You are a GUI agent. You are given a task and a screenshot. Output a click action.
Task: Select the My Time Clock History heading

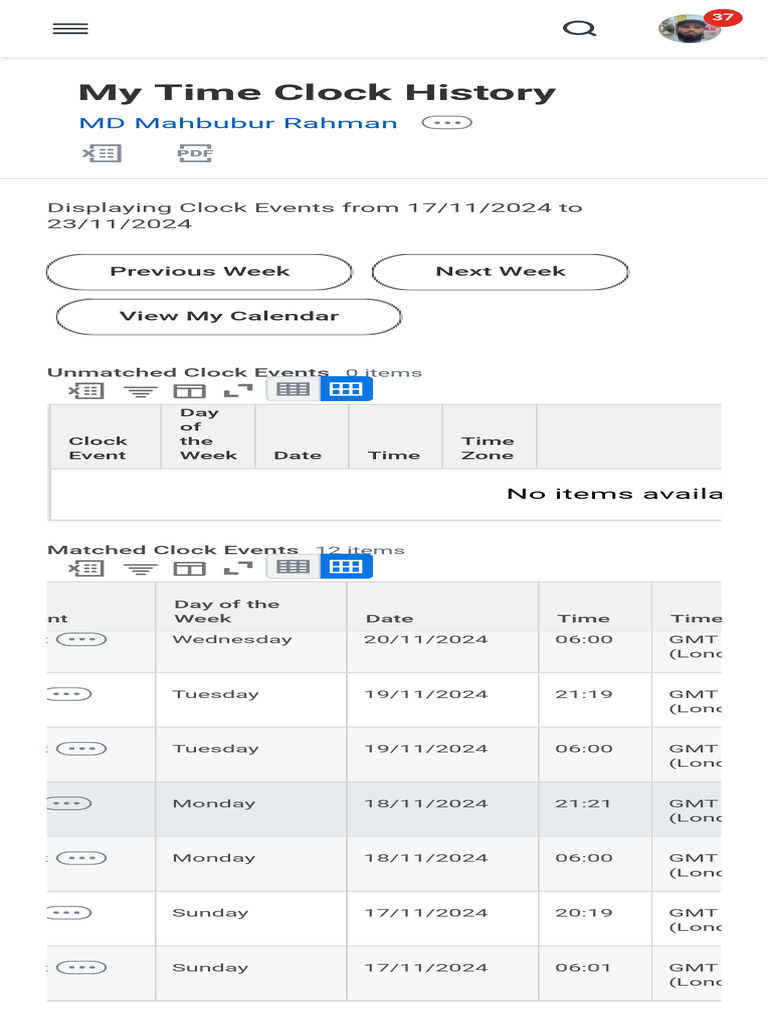[x=317, y=92]
